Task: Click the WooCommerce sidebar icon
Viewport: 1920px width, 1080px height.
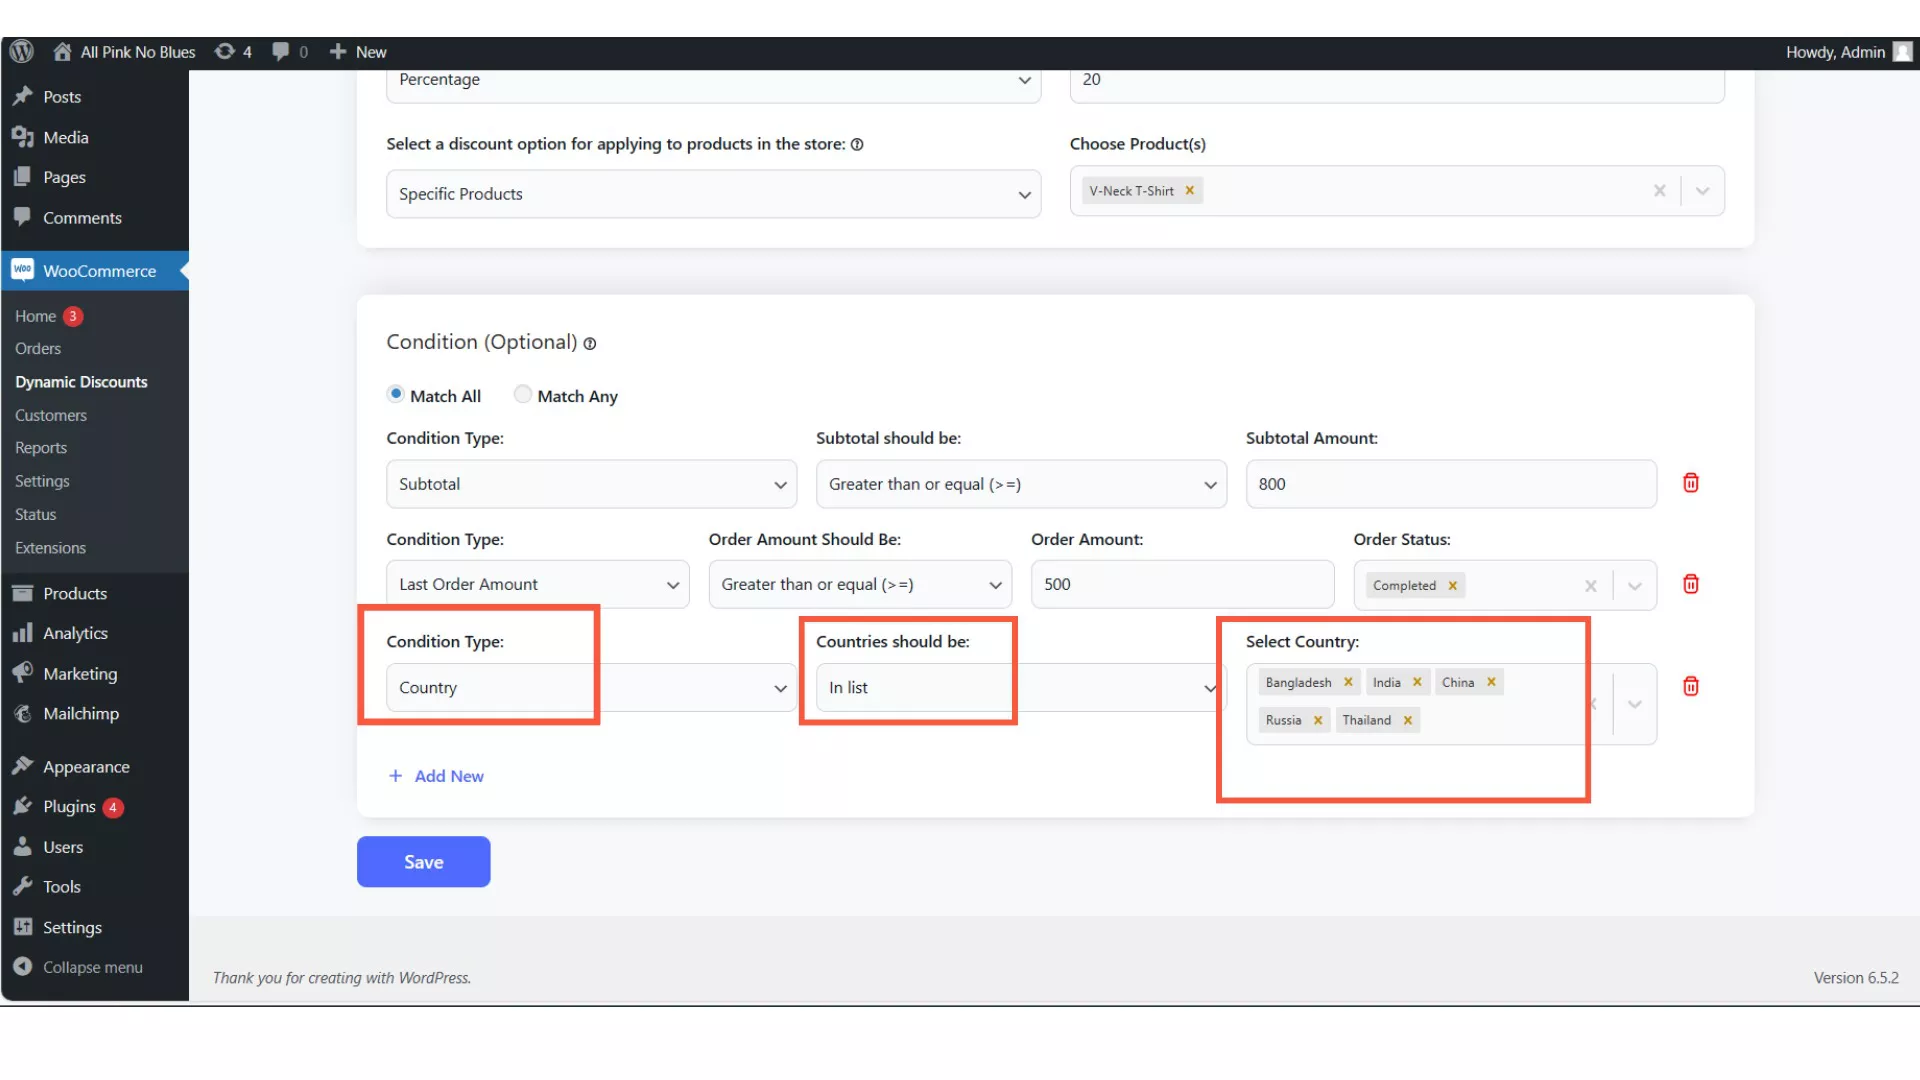Action: click(x=22, y=270)
